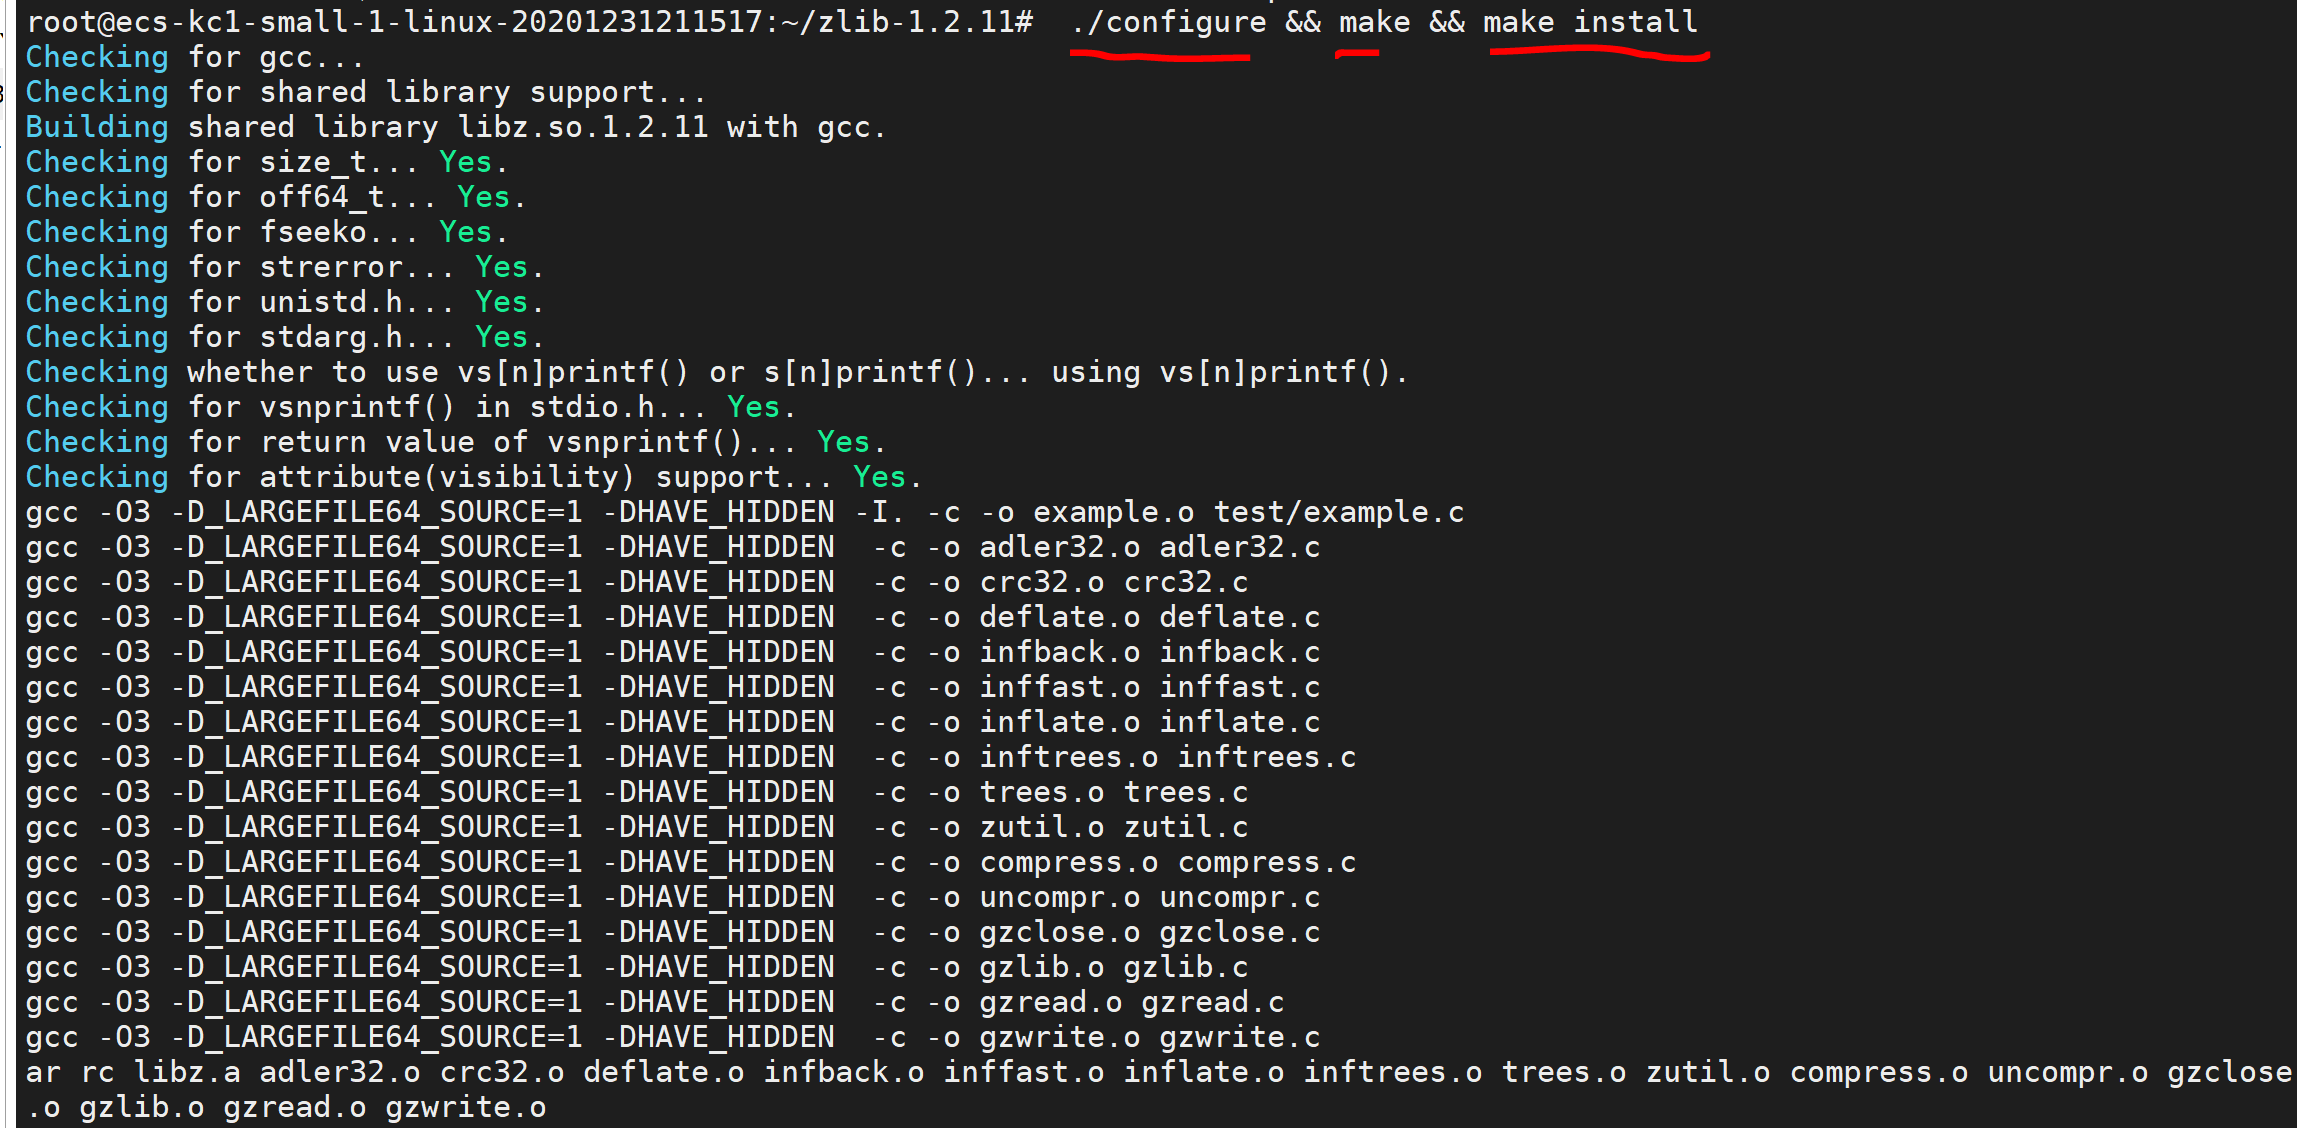This screenshot has height=1128, width=2297.
Task: Click 'Checking for gcc...' line
Action: click(x=195, y=58)
